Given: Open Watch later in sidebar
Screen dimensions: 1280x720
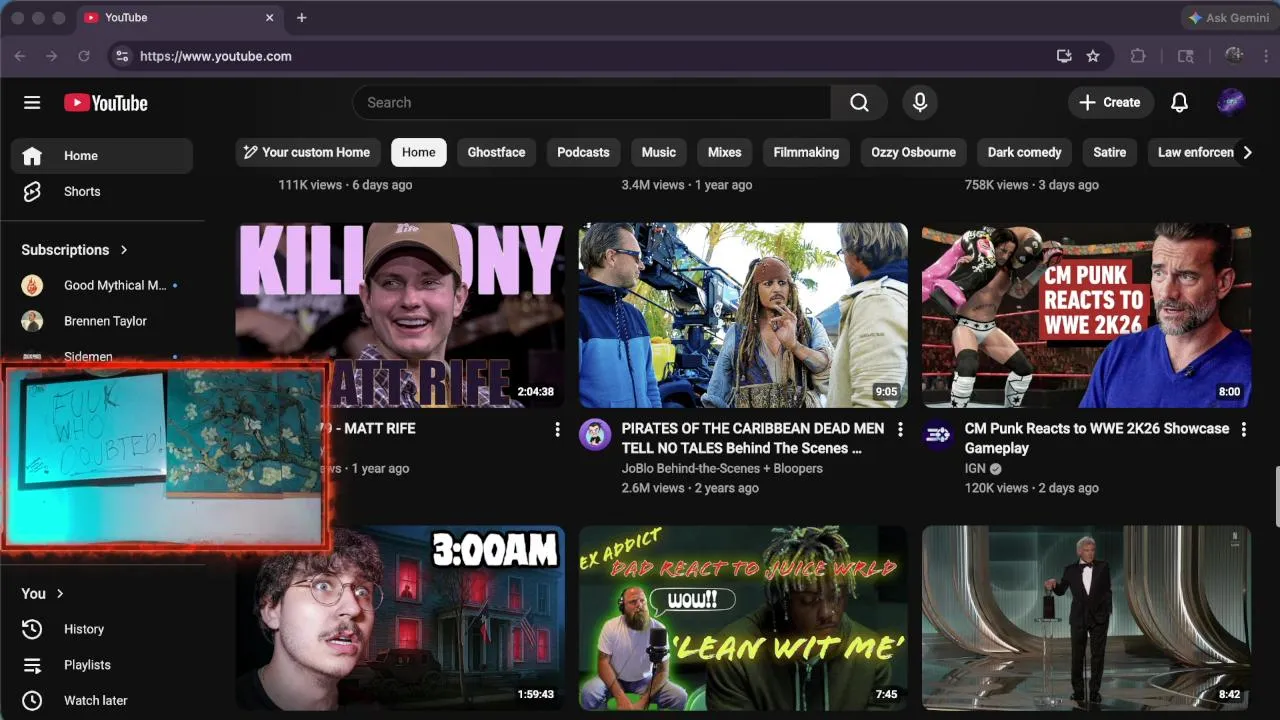Looking at the screenshot, I should pyautogui.click(x=102, y=701).
